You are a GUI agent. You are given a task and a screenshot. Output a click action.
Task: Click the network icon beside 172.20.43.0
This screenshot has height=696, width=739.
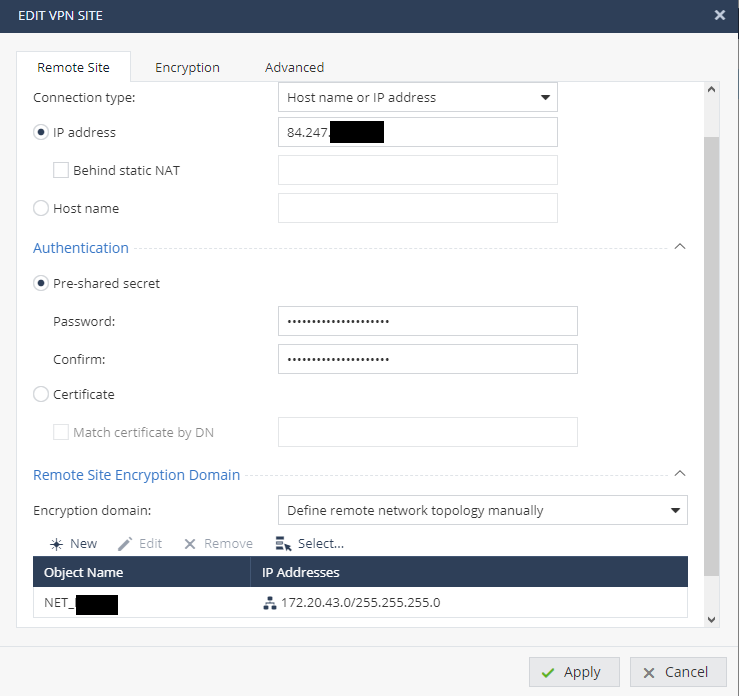coord(269,602)
